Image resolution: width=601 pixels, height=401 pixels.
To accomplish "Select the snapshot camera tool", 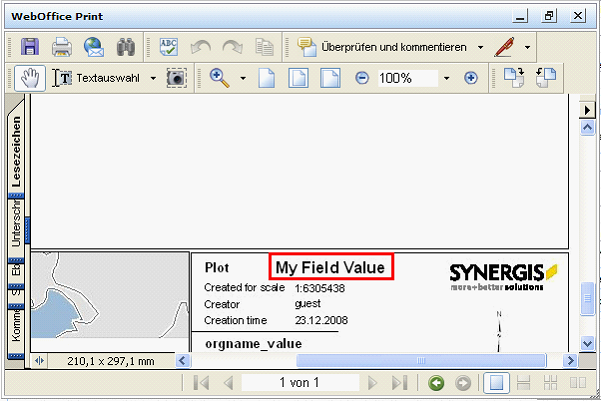I will pyautogui.click(x=176, y=78).
